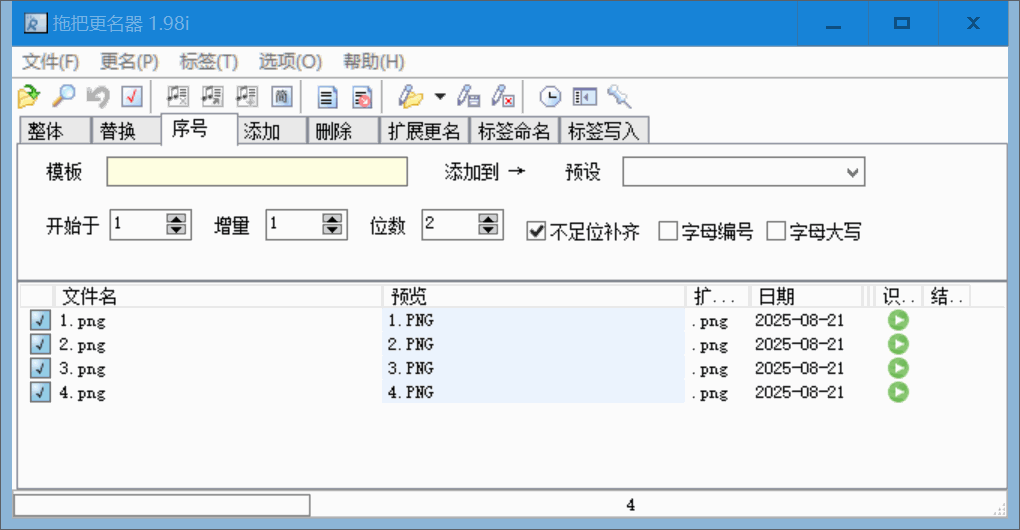Decrease the 位数 value with down arrow

(489, 230)
